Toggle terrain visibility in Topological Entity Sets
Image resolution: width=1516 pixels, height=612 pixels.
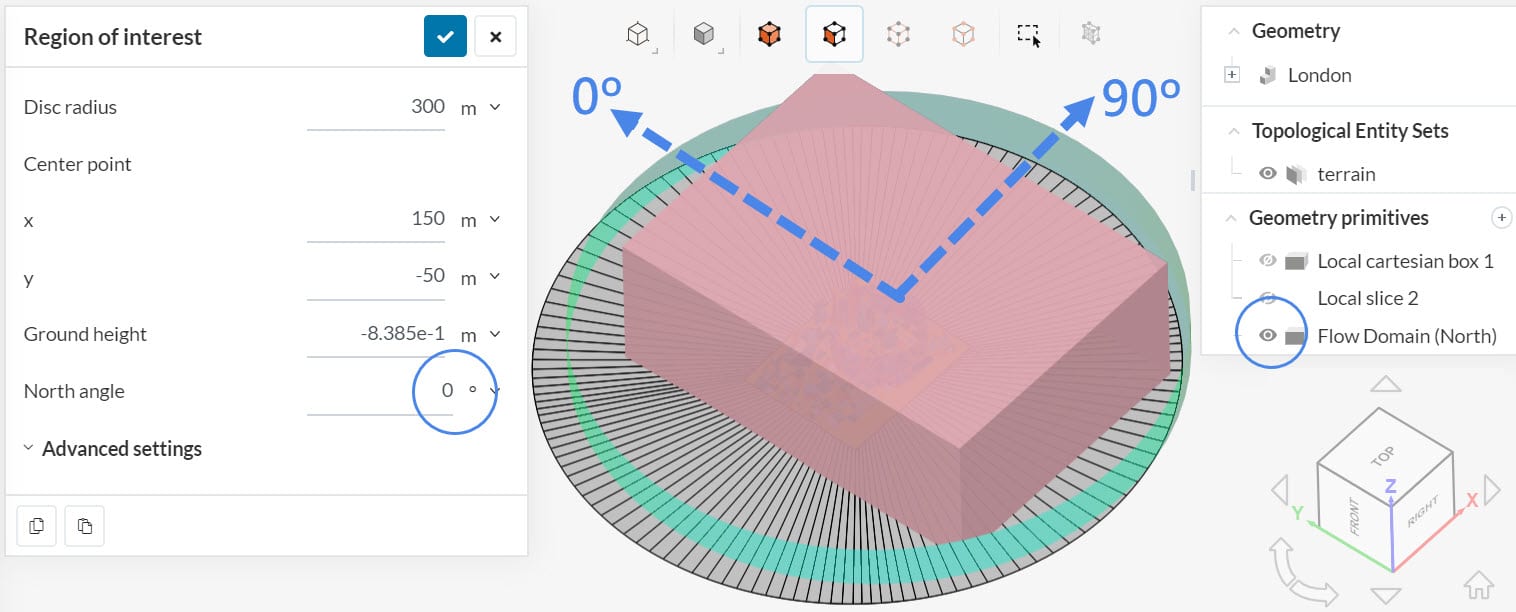click(x=1267, y=173)
